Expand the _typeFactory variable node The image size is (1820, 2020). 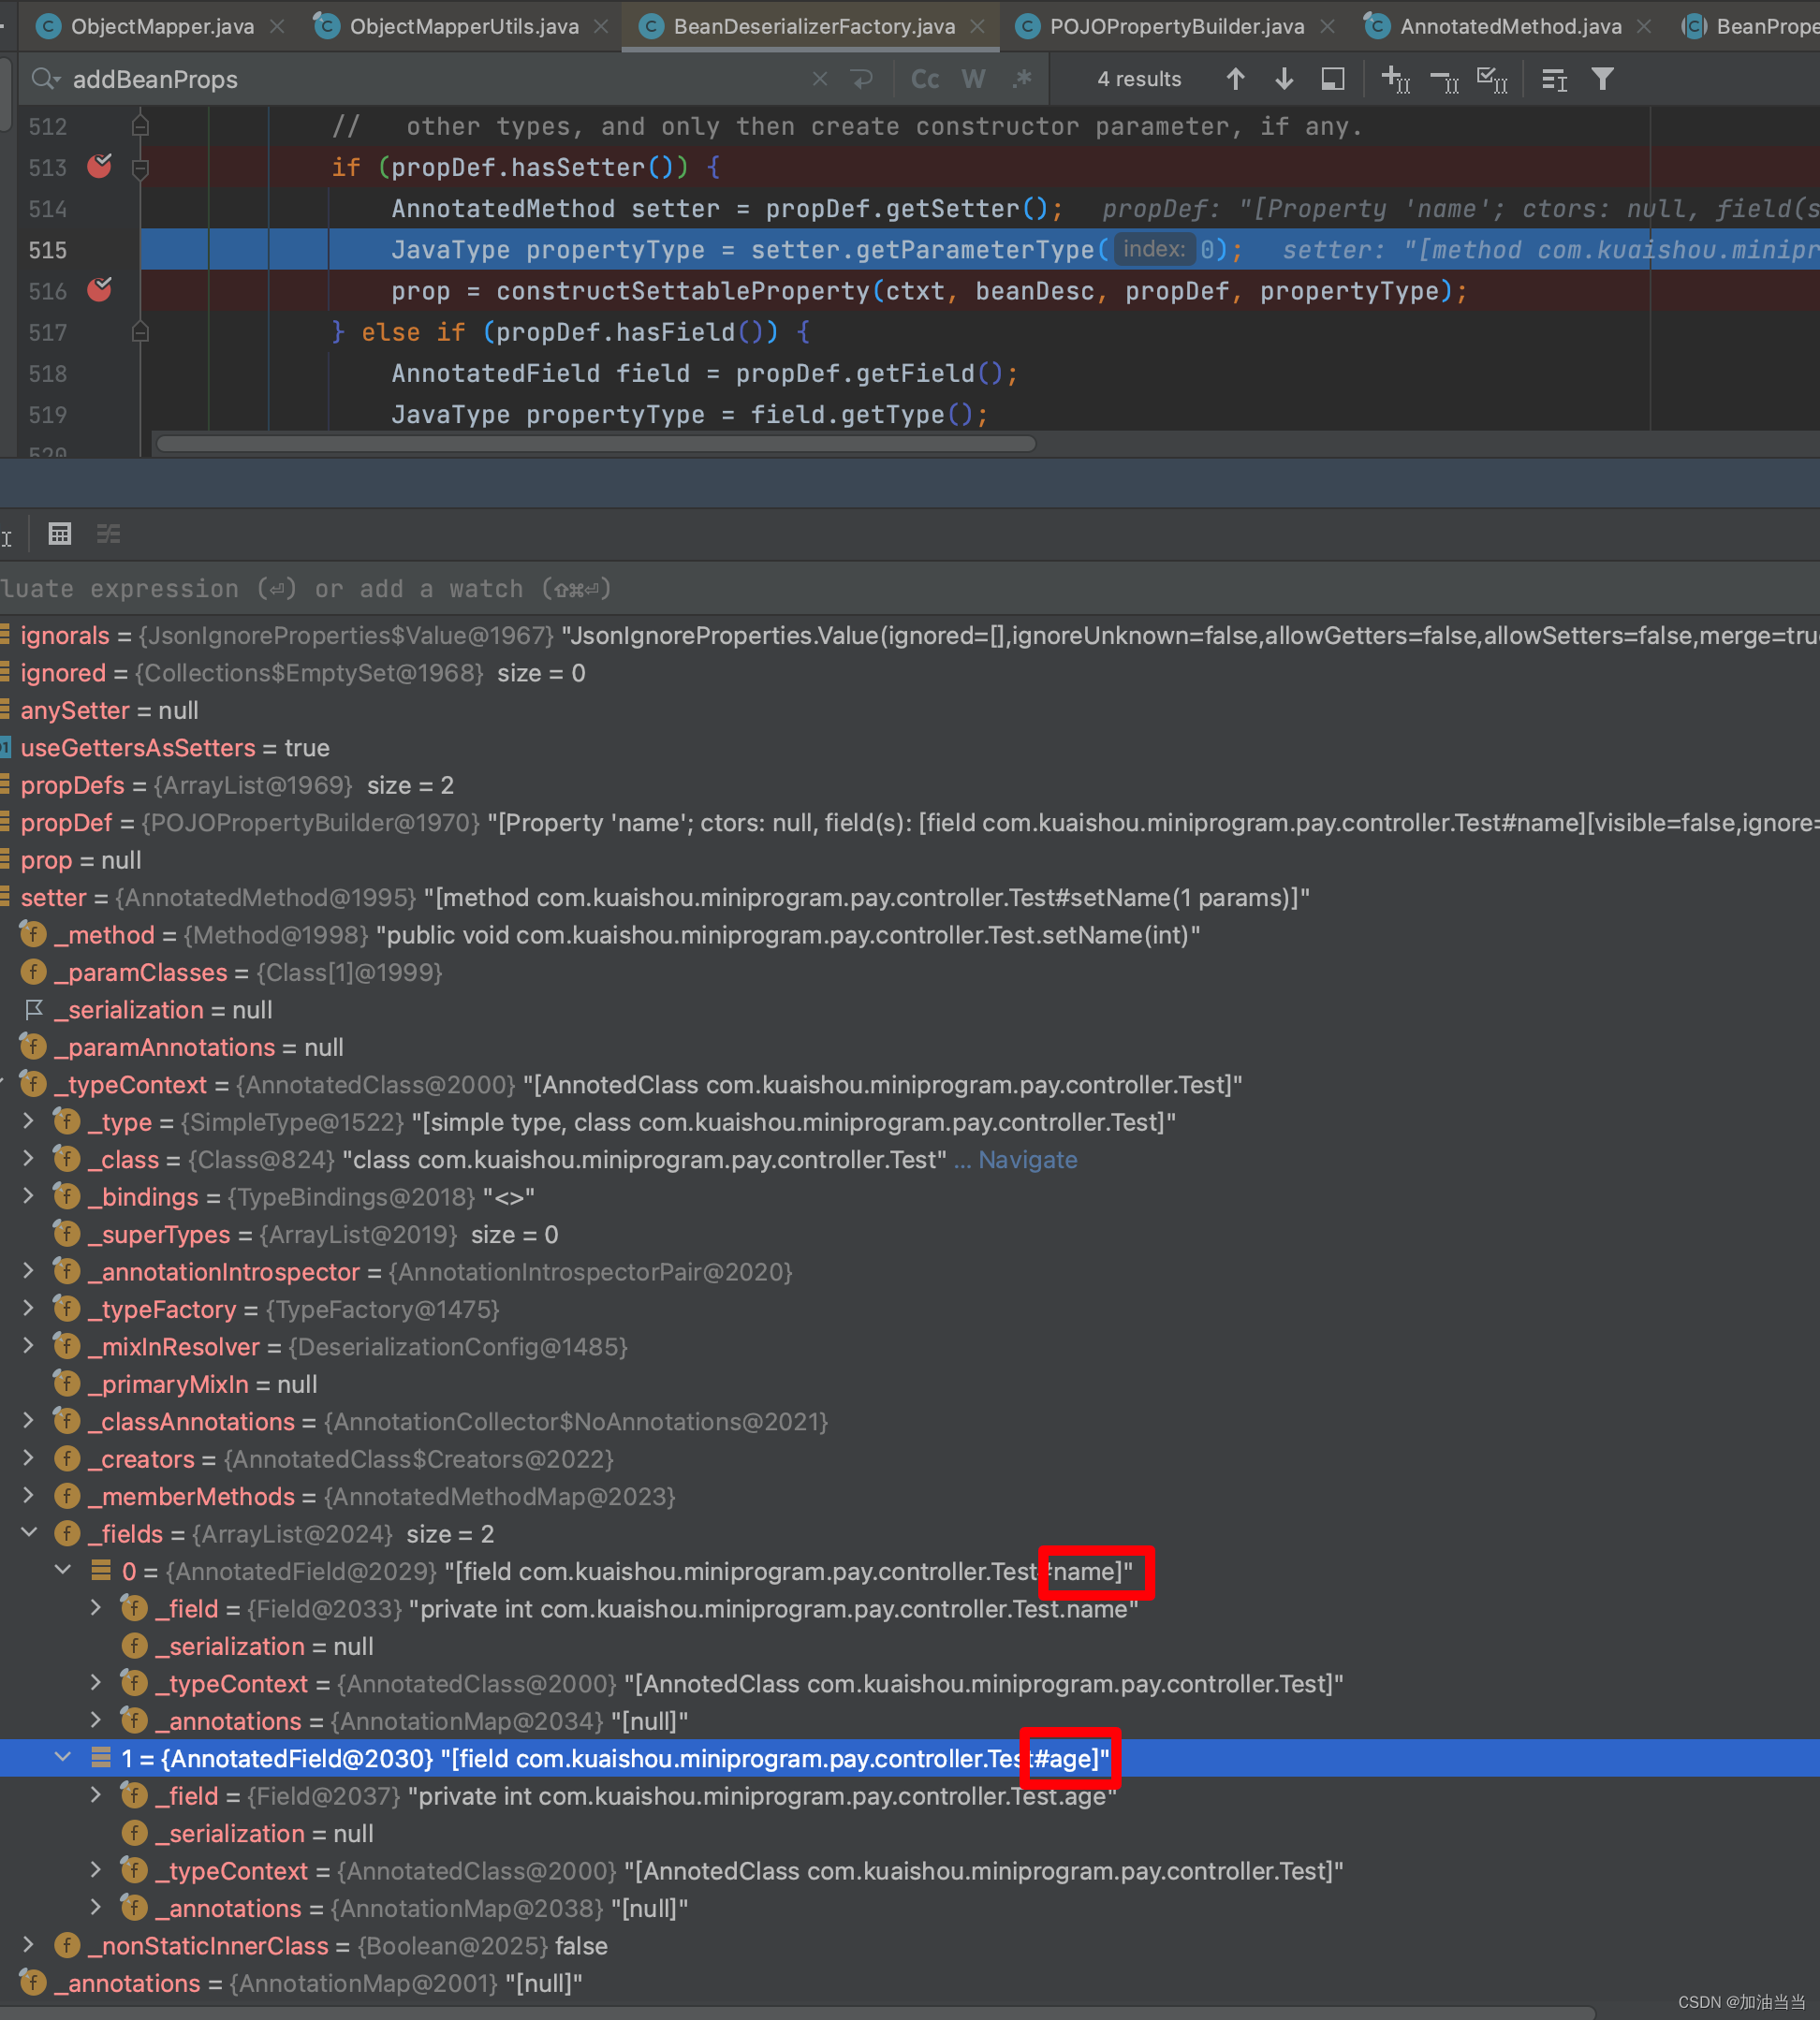pos(29,1309)
